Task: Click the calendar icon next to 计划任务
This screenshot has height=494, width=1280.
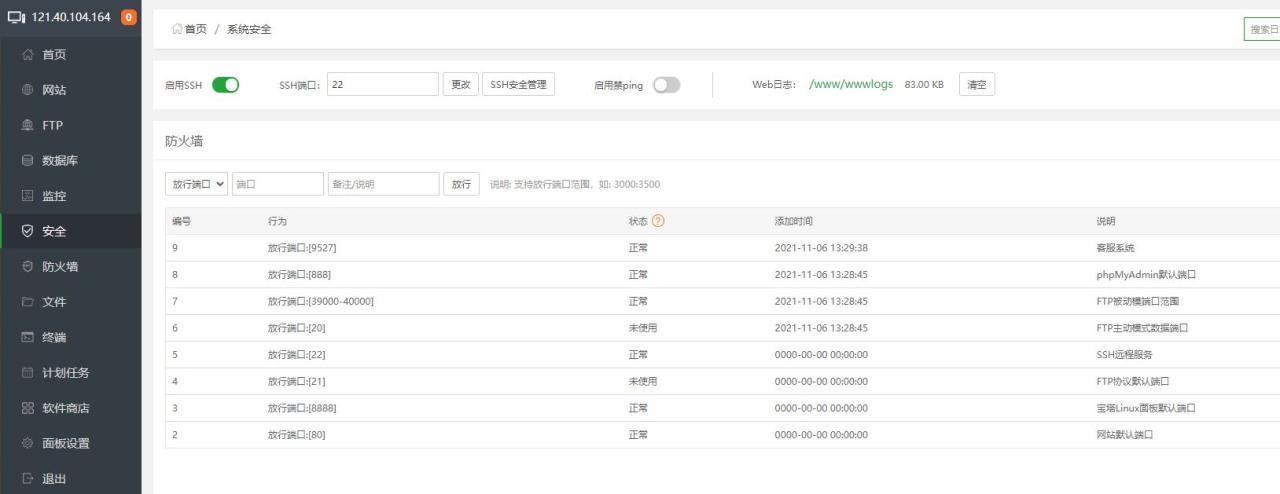Action: pos(27,373)
